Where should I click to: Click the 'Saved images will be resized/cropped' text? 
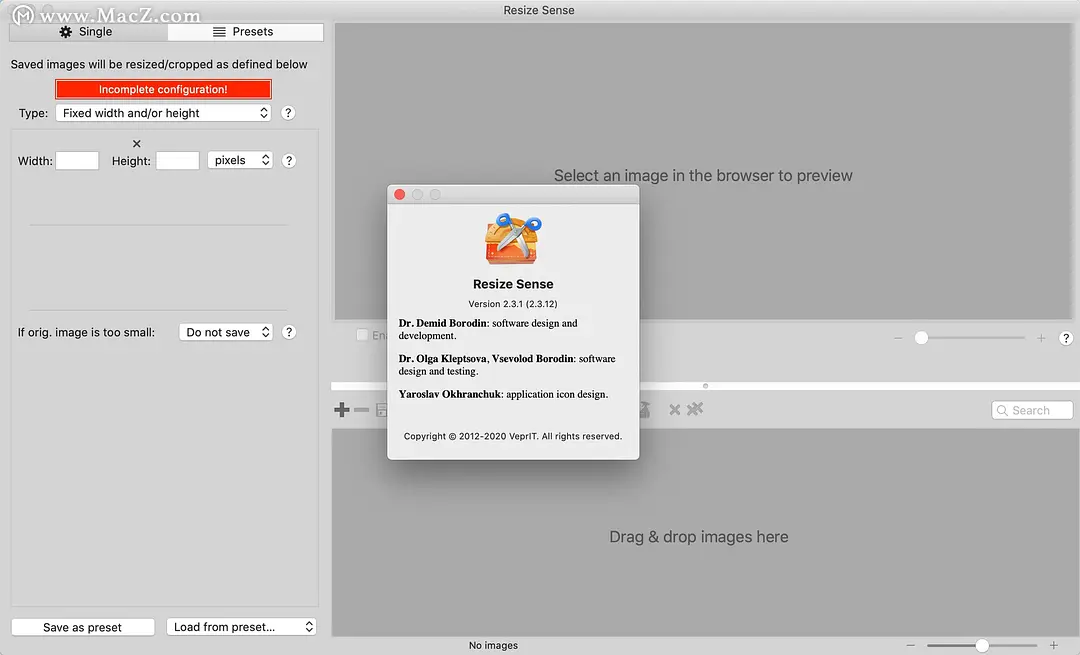point(159,64)
